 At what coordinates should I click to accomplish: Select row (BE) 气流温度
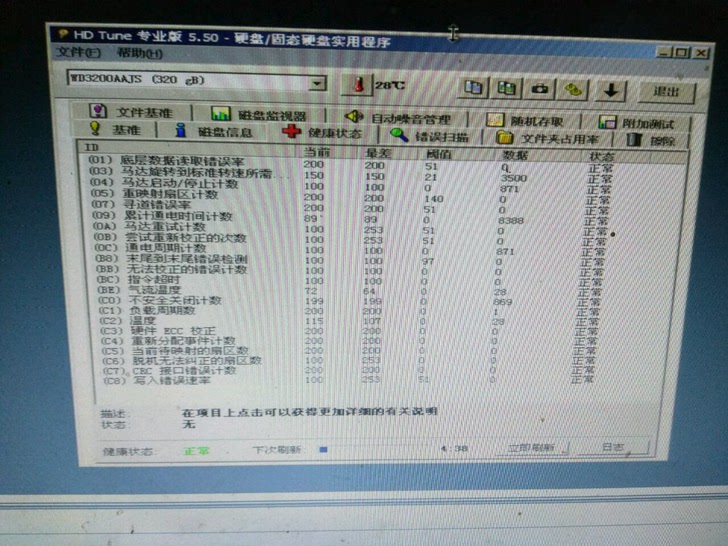point(383,291)
